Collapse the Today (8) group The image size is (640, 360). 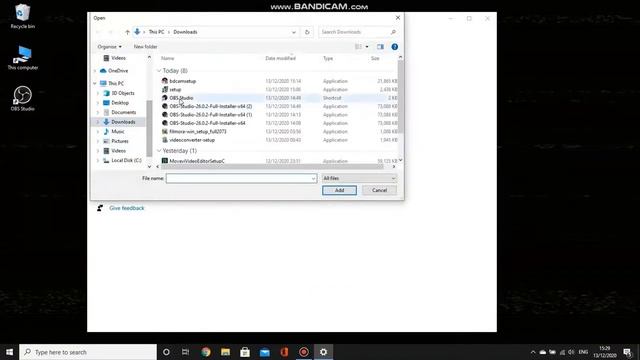pyautogui.click(x=159, y=71)
